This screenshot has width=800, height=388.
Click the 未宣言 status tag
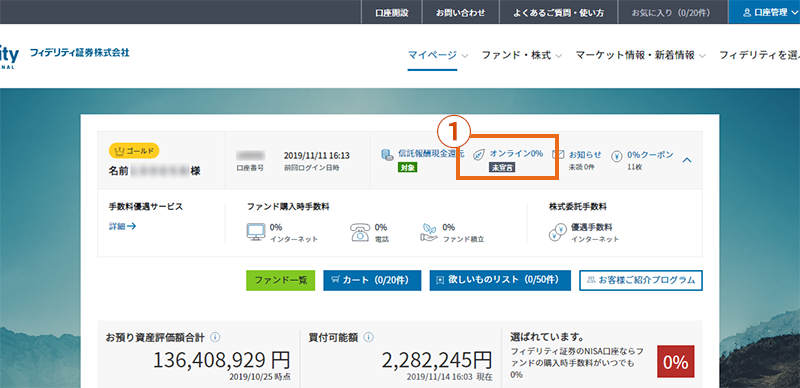pyautogui.click(x=502, y=167)
